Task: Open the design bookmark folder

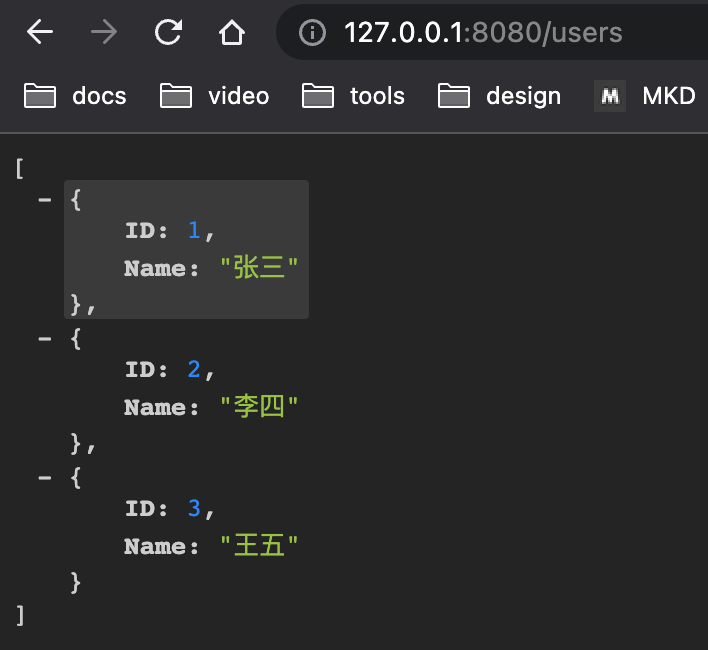Action: click(x=499, y=96)
